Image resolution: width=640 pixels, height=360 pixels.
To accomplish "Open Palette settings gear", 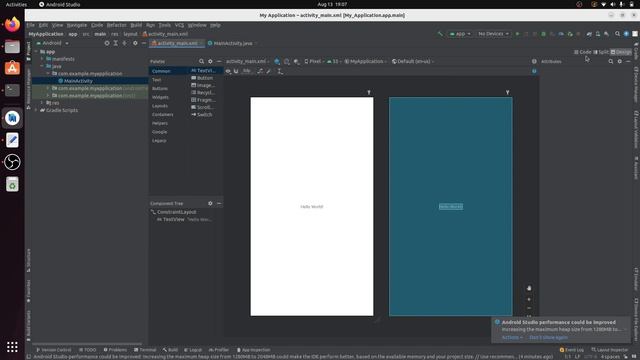I will 210,61.
